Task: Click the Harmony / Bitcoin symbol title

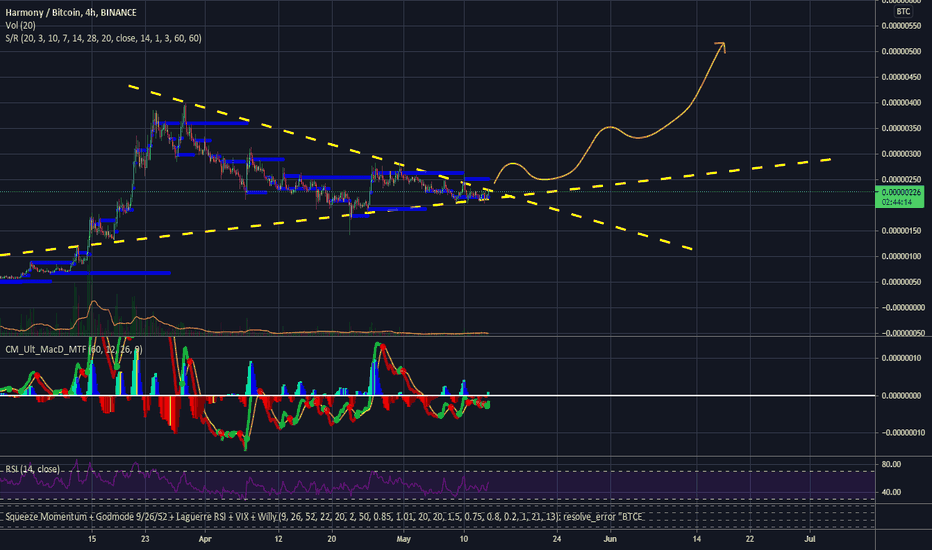Action: tap(71, 12)
